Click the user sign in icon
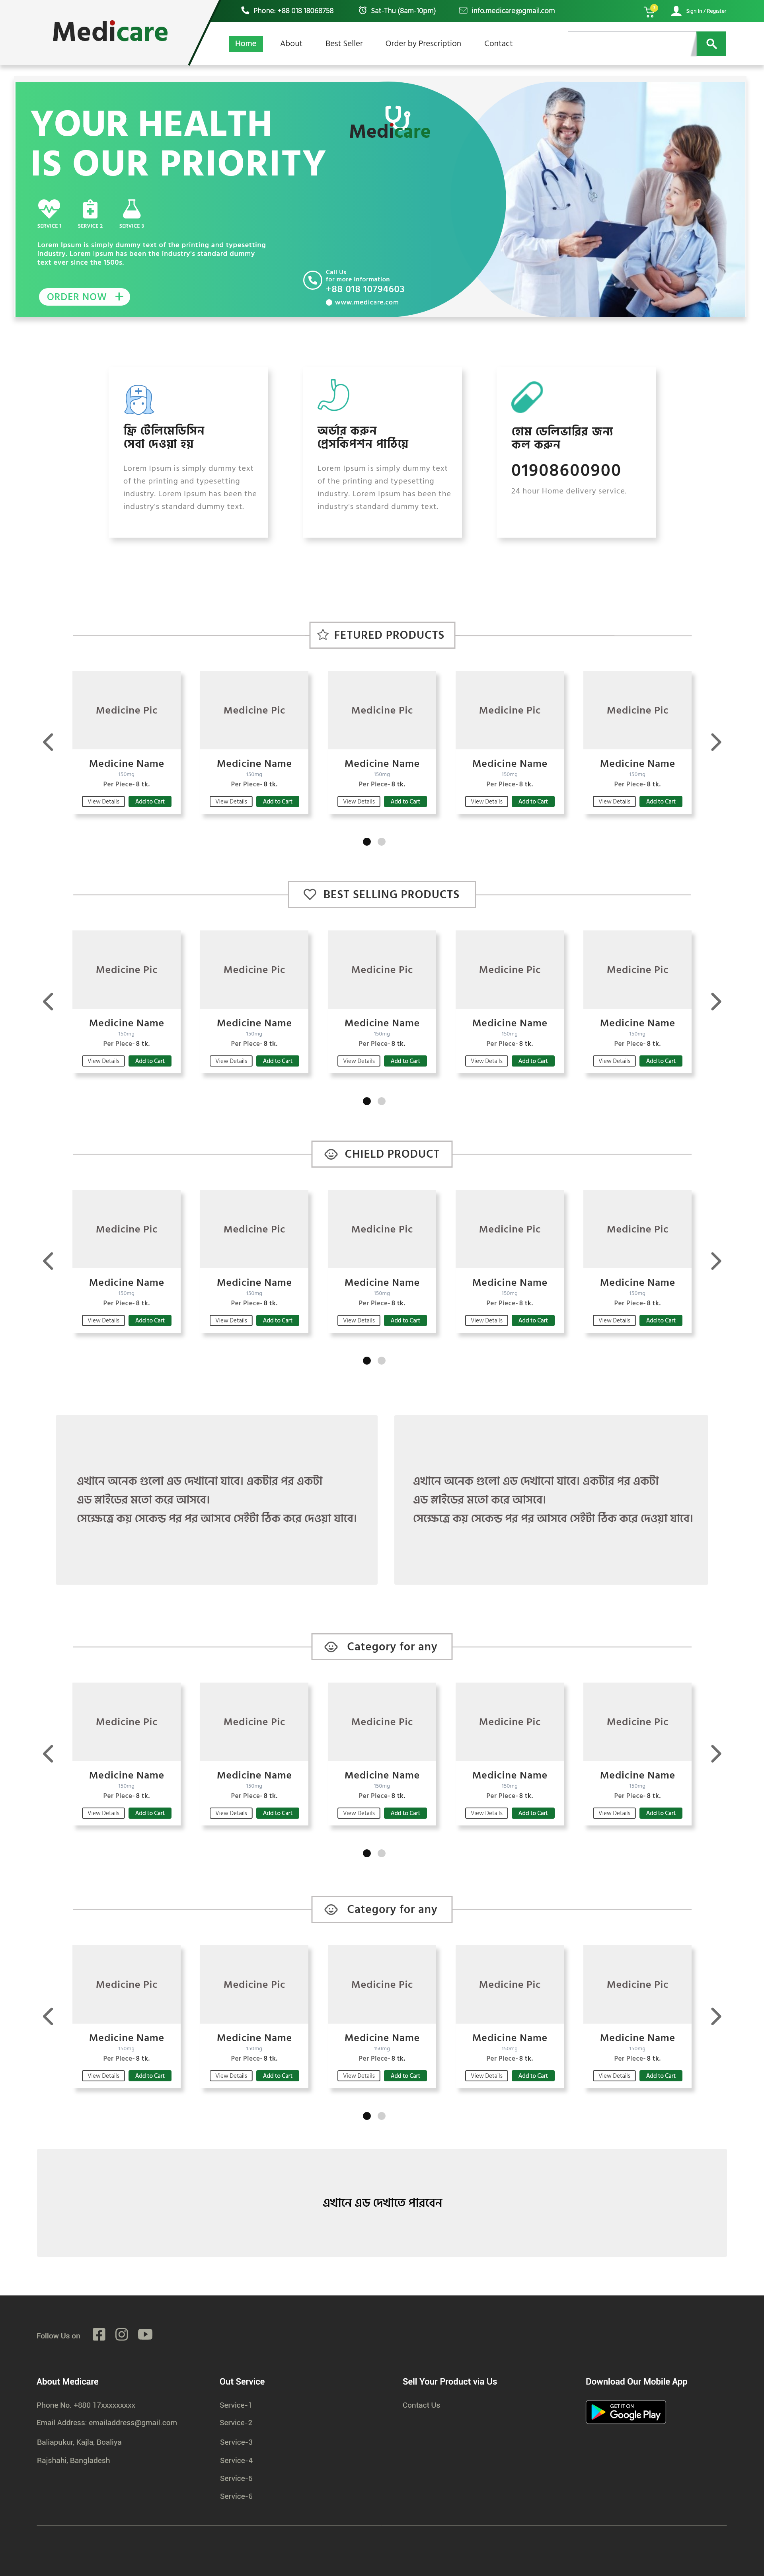The height and width of the screenshot is (2576, 764). pos(676,11)
